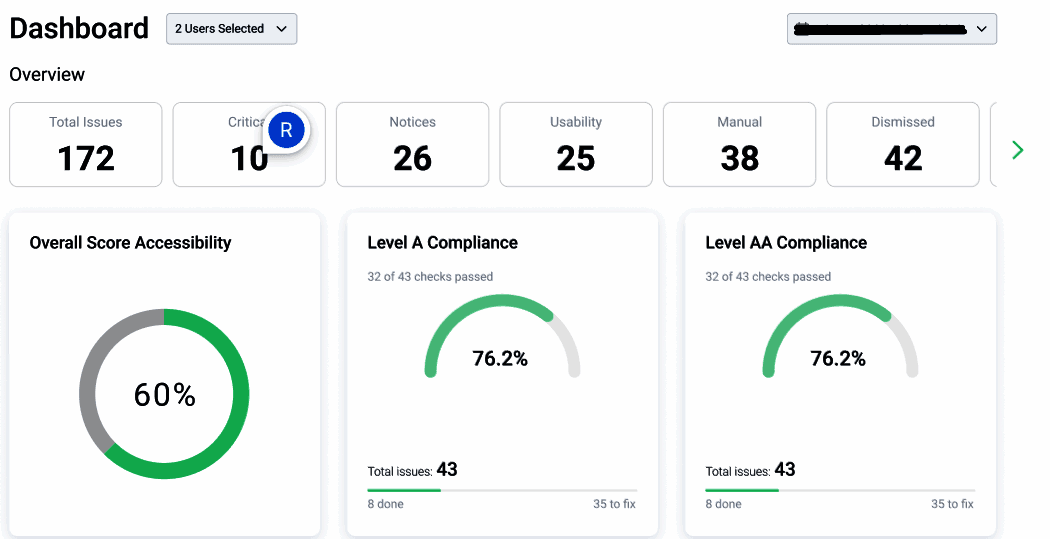Click the Level A Compliance title
The image size is (1050, 539).
pyautogui.click(x=443, y=242)
